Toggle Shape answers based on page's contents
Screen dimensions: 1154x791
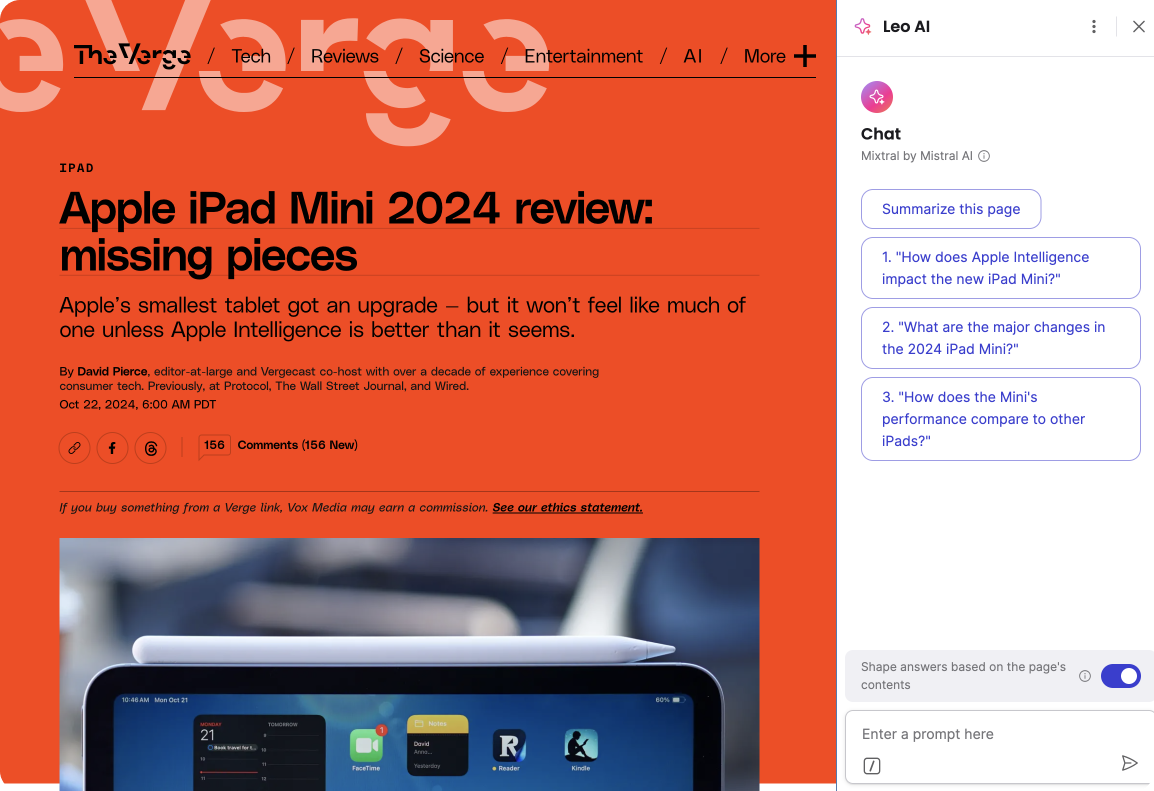[1120, 676]
